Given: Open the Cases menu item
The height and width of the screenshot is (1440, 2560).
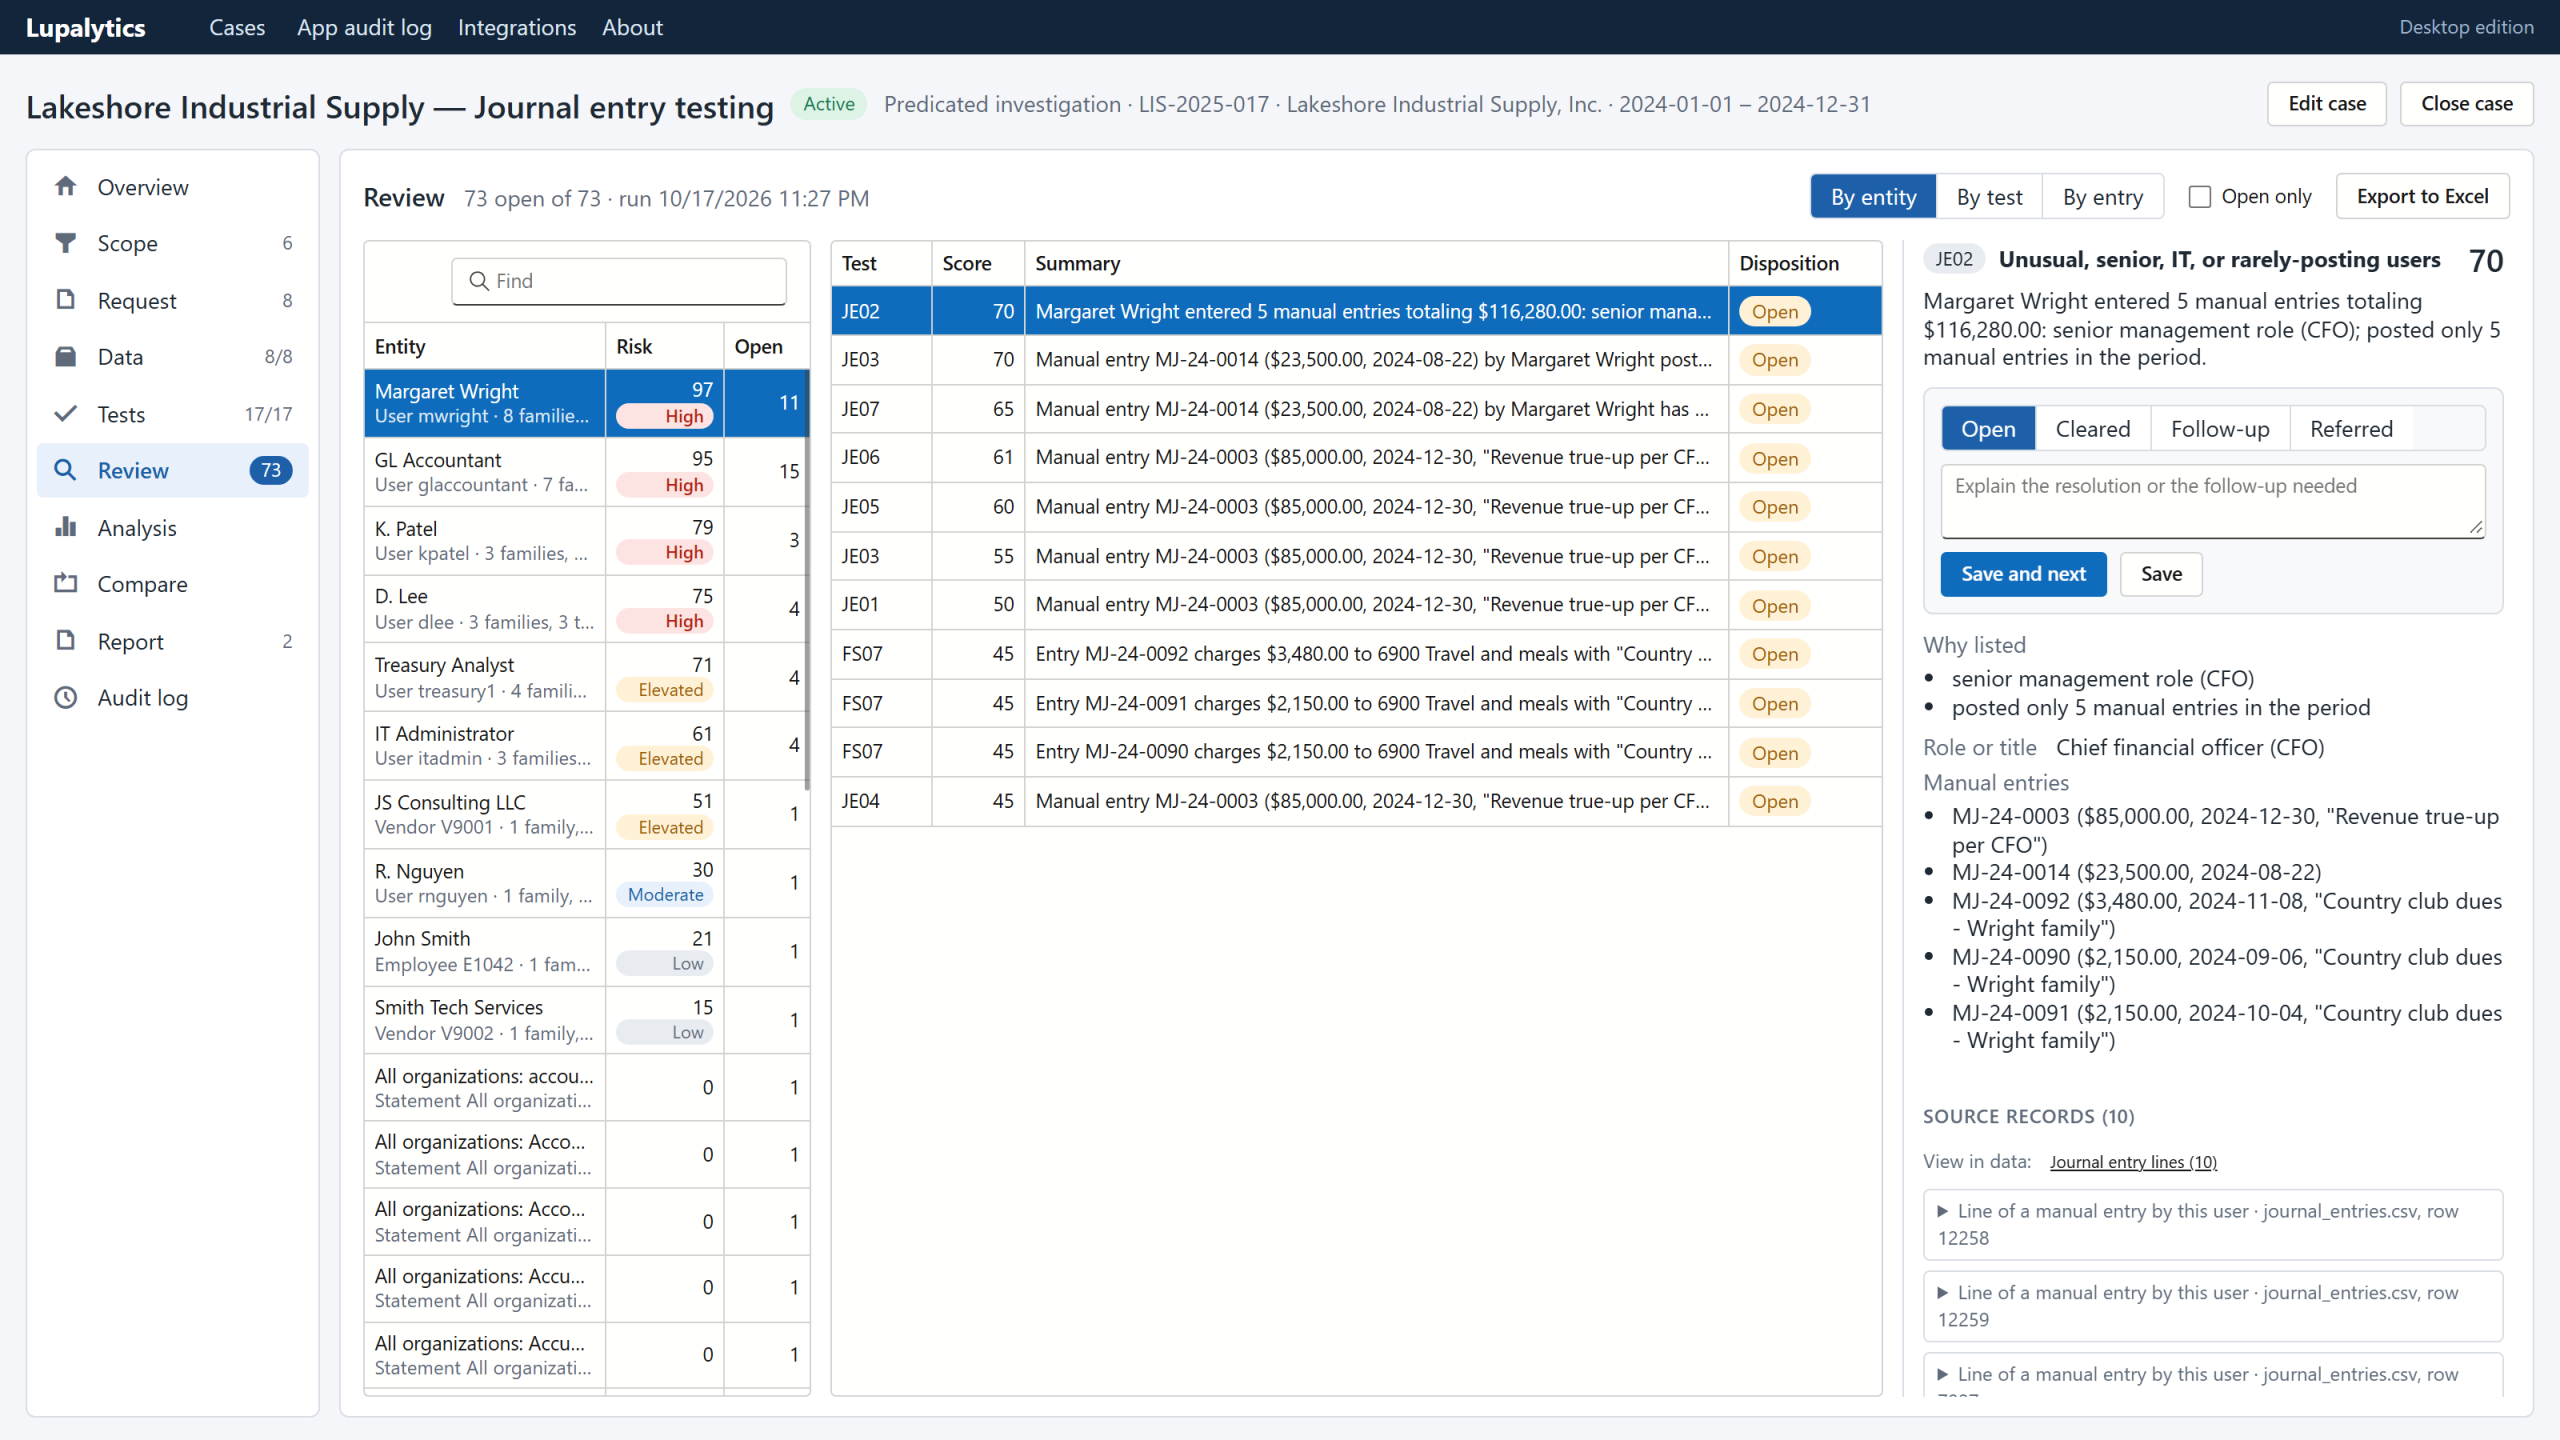Looking at the screenshot, I should click(237, 27).
